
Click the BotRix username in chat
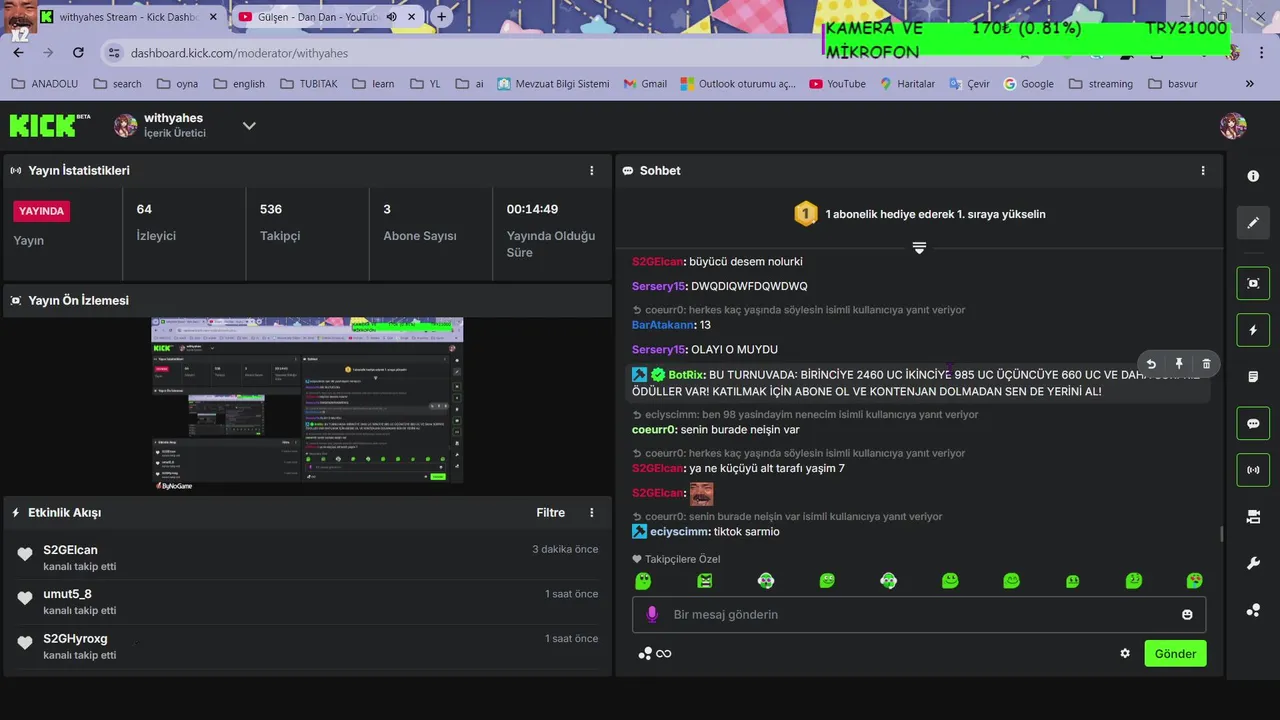click(x=686, y=375)
